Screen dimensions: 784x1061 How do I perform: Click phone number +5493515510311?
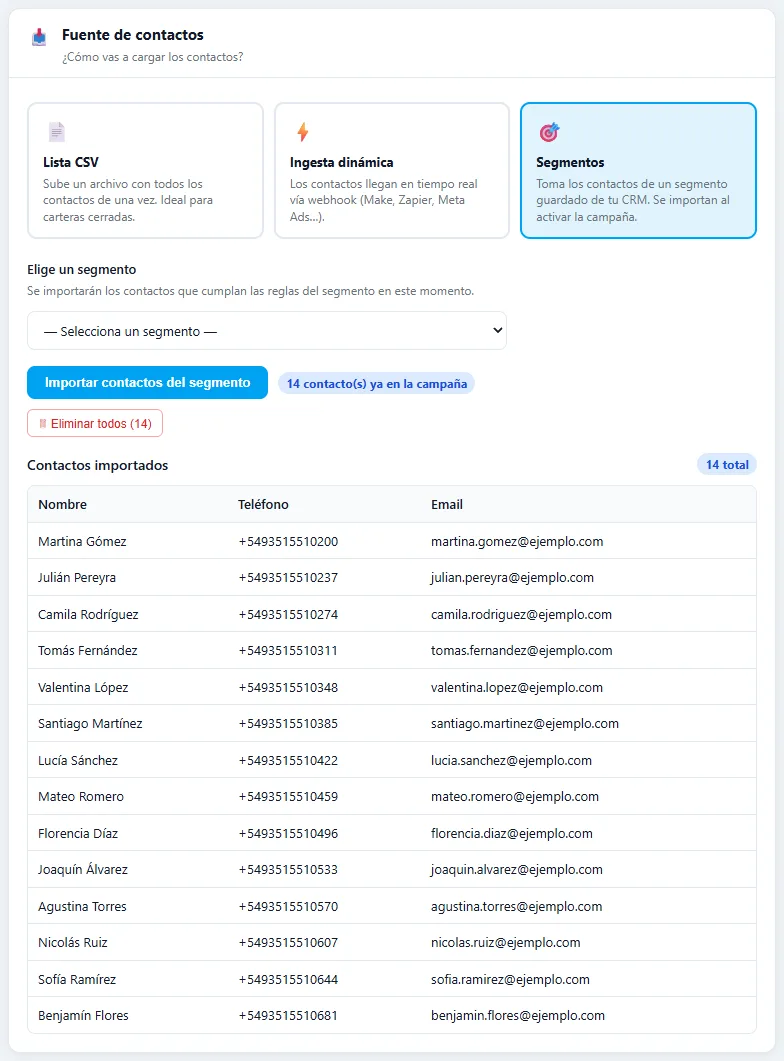tap(288, 651)
